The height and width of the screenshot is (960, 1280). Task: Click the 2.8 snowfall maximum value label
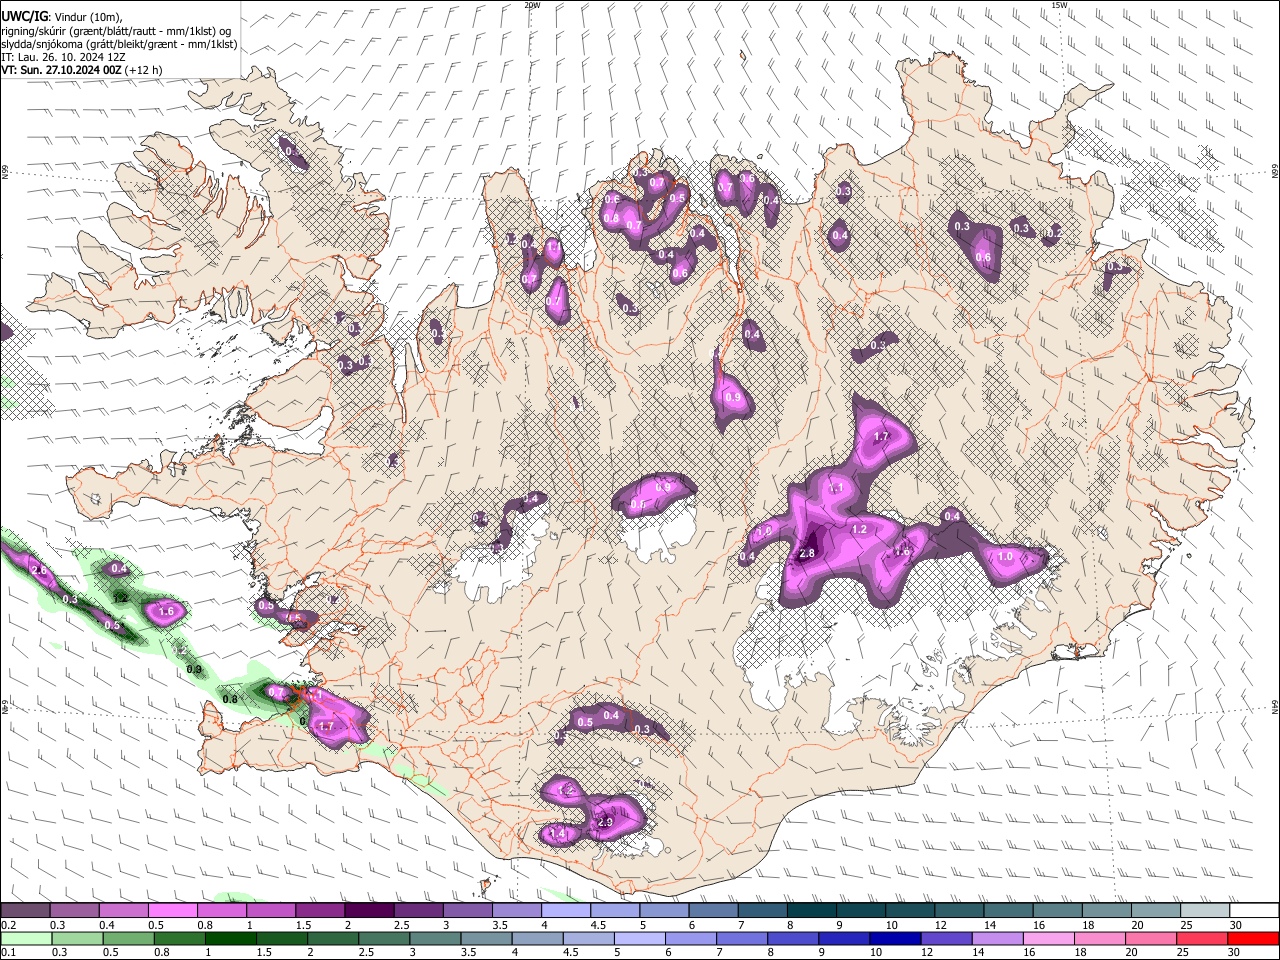click(808, 553)
